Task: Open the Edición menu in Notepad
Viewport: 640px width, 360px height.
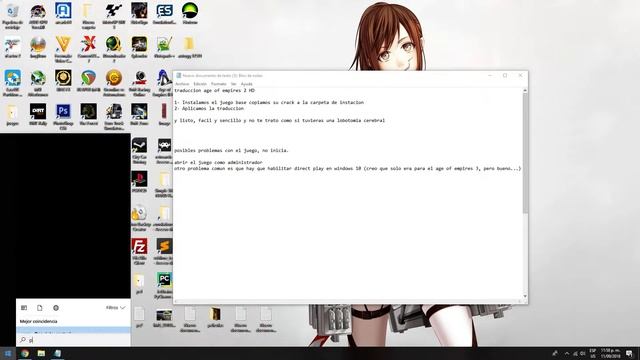Action: [200, 84]
